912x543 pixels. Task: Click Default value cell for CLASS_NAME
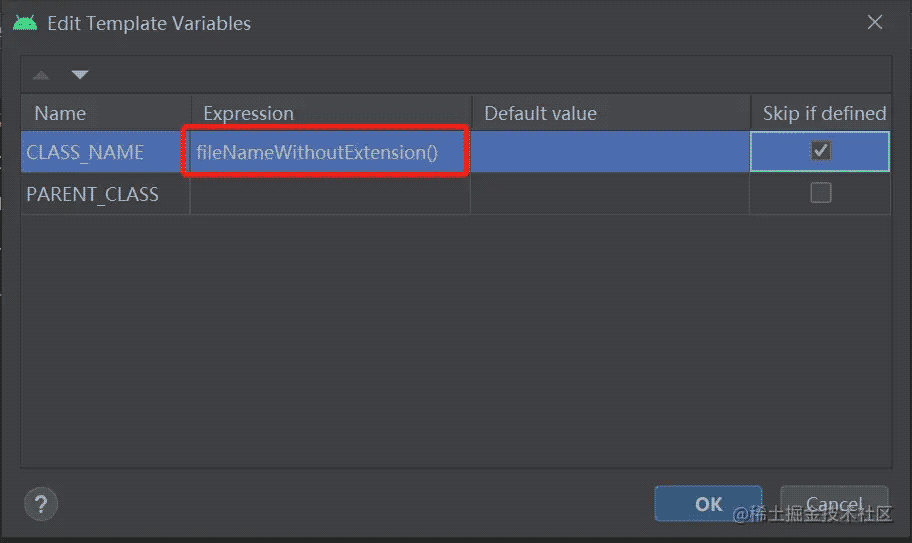[610, 152]
